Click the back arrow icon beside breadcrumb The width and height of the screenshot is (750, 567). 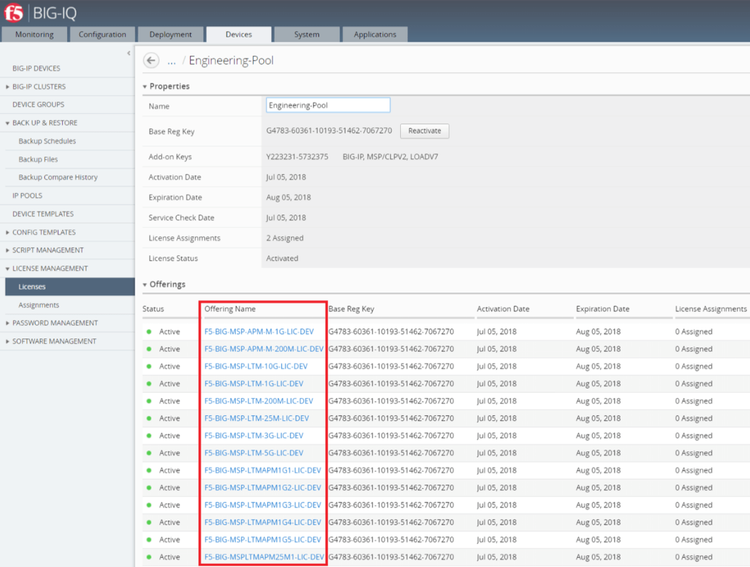click(x=152, y=61)
